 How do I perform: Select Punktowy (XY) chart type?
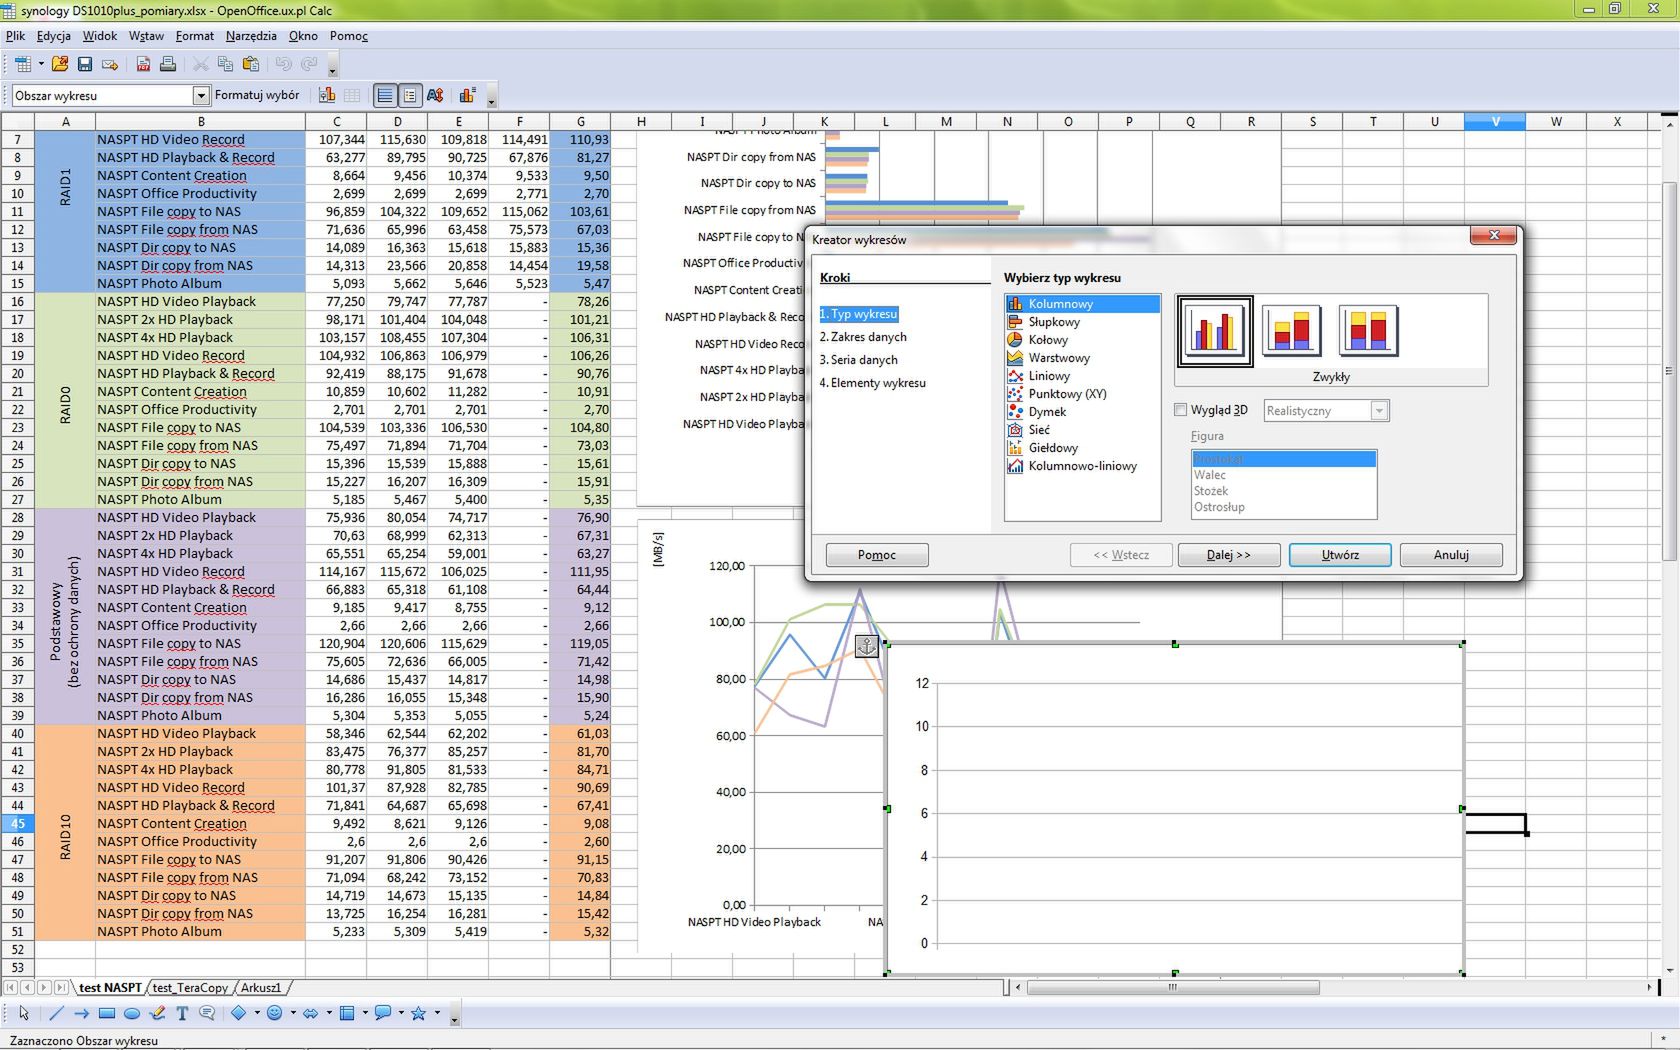pyautogui.click(x=1067, y=394)
